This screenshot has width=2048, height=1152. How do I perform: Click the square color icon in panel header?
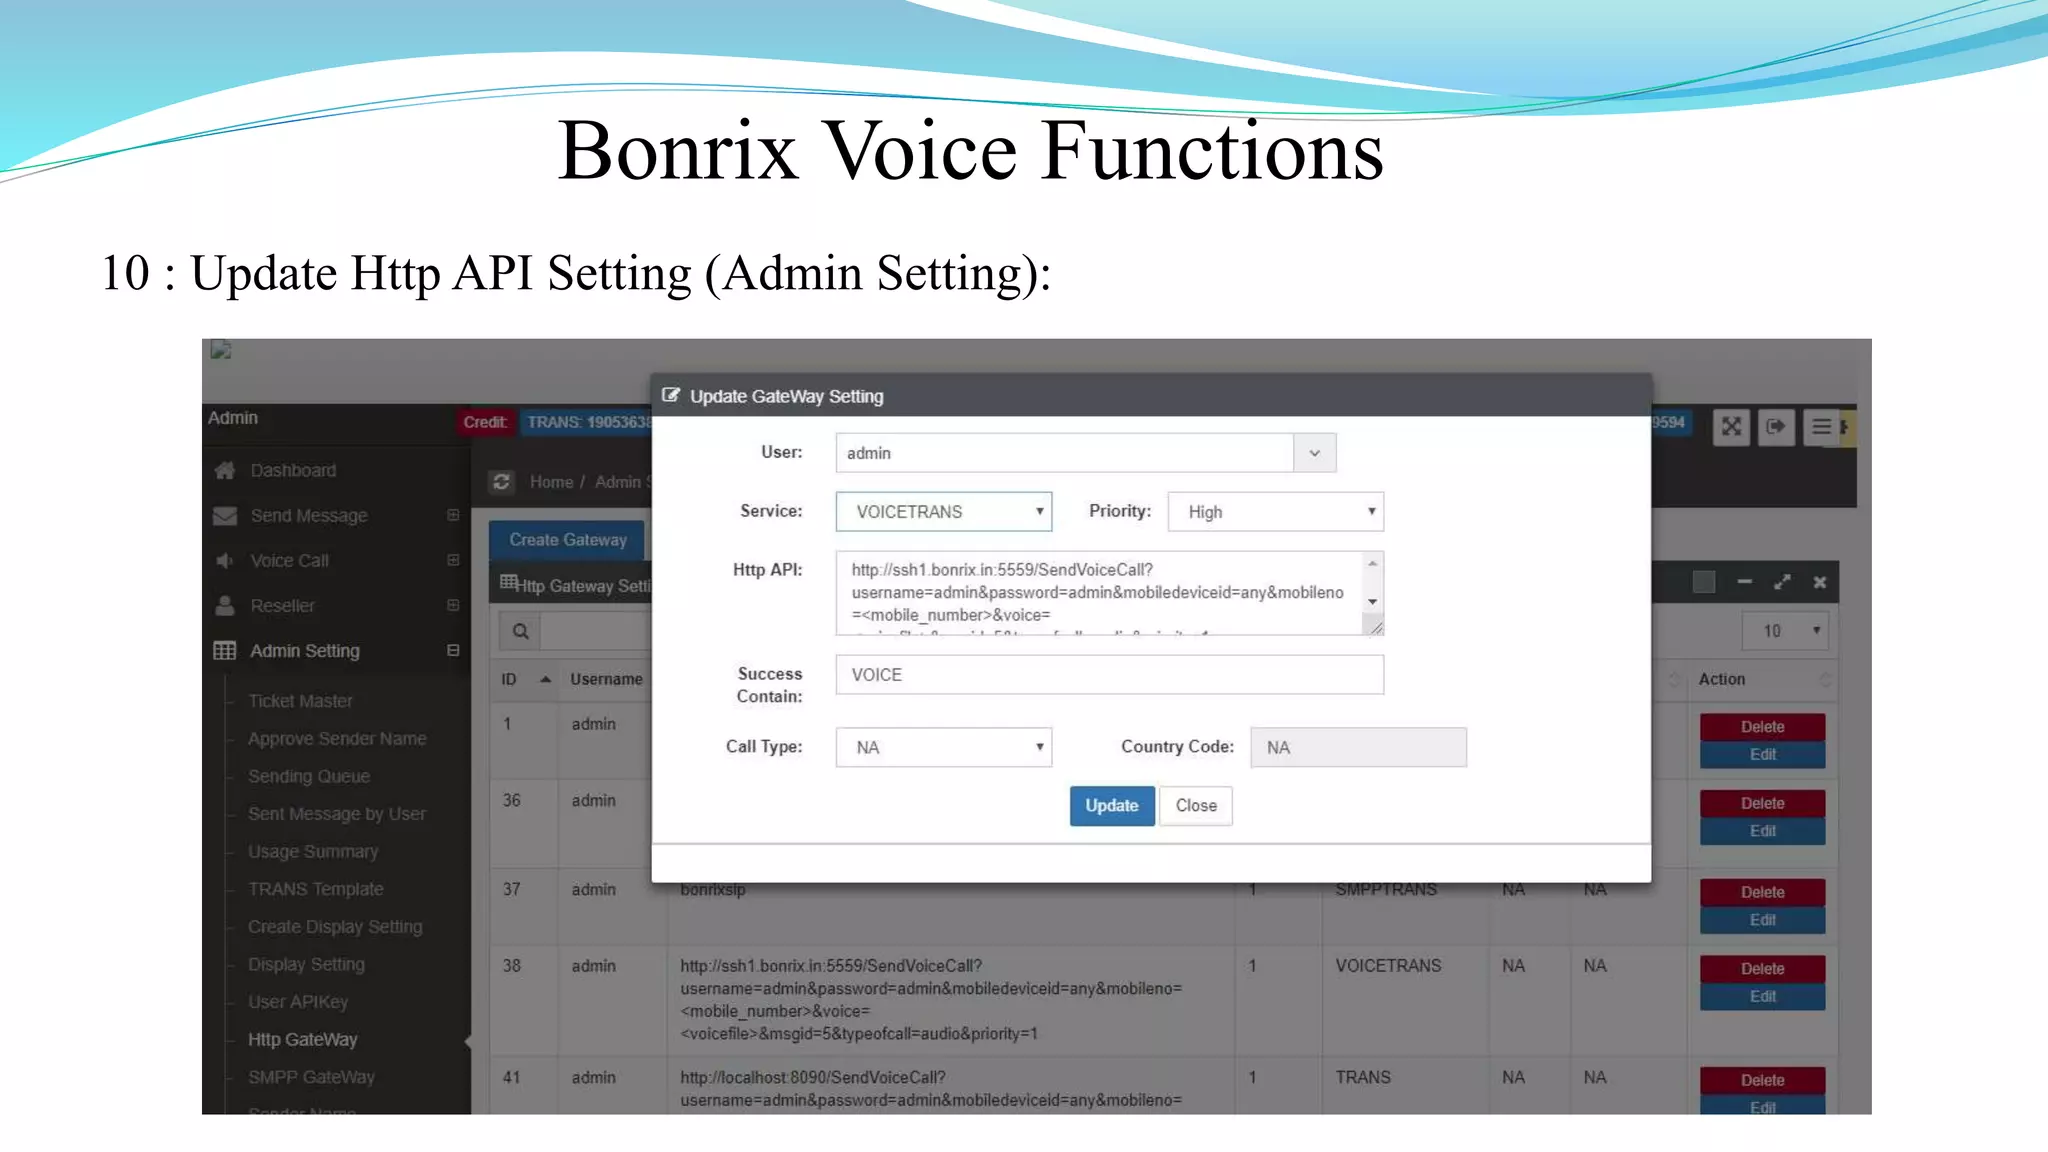tap(1704, 582)
